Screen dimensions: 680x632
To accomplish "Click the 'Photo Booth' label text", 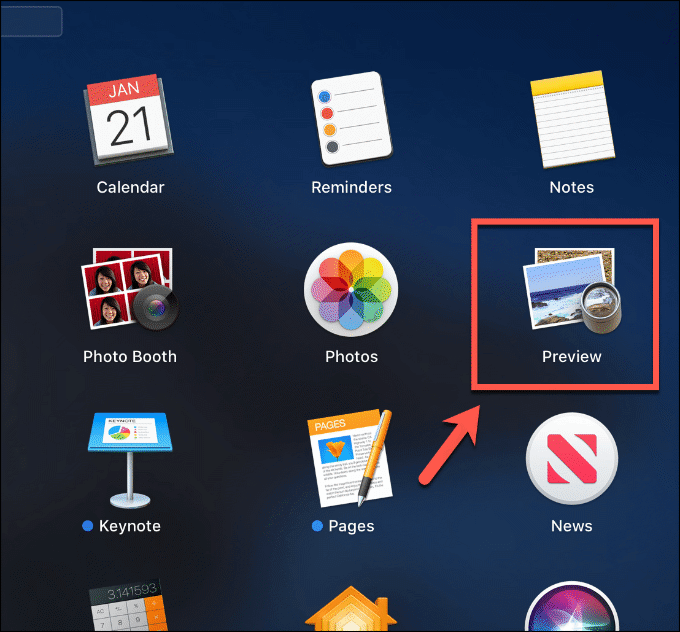I will tap(130, 357).
